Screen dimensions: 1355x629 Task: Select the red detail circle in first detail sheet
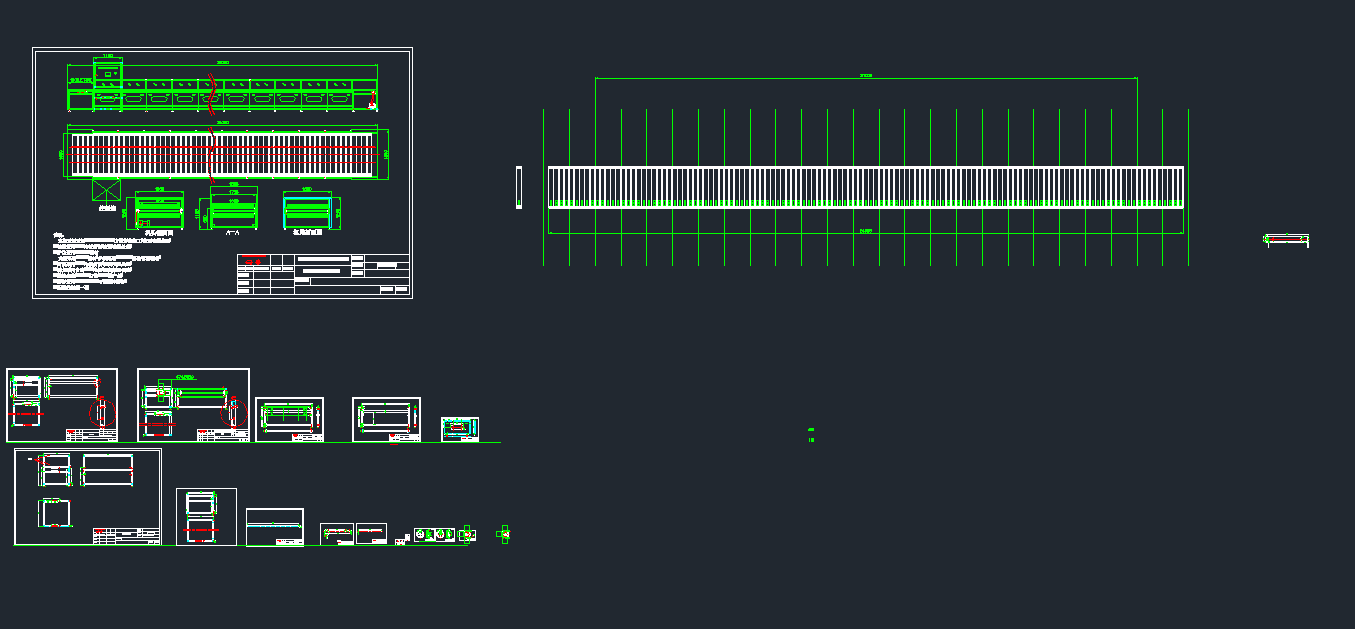point(102,412)
